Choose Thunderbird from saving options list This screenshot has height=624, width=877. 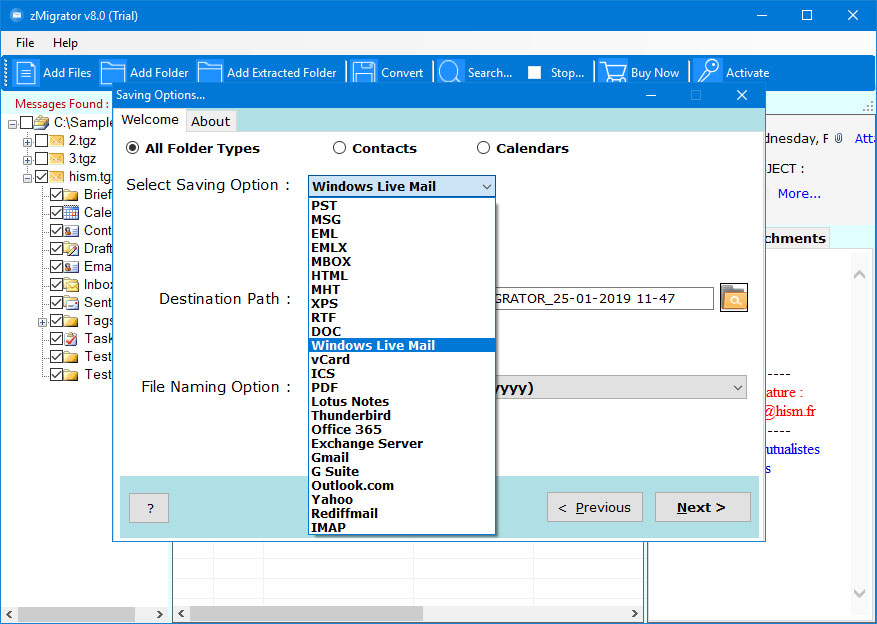(x=402, y=415)
